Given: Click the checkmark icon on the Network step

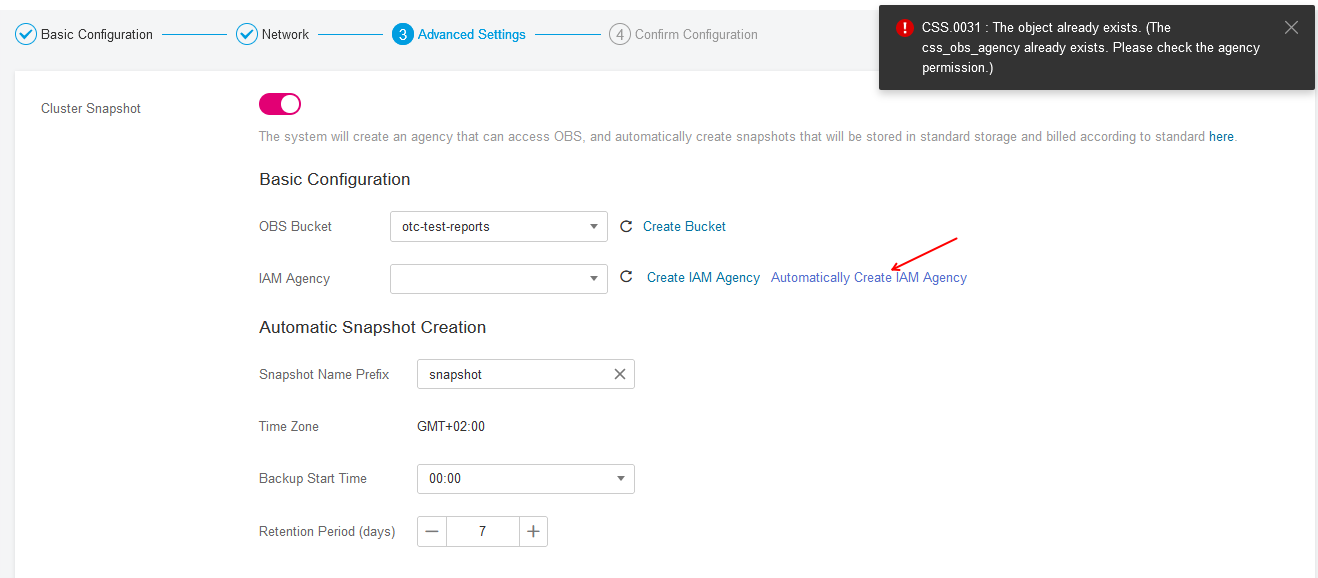Looking at the screenshot, I should [x=246, y=33].
